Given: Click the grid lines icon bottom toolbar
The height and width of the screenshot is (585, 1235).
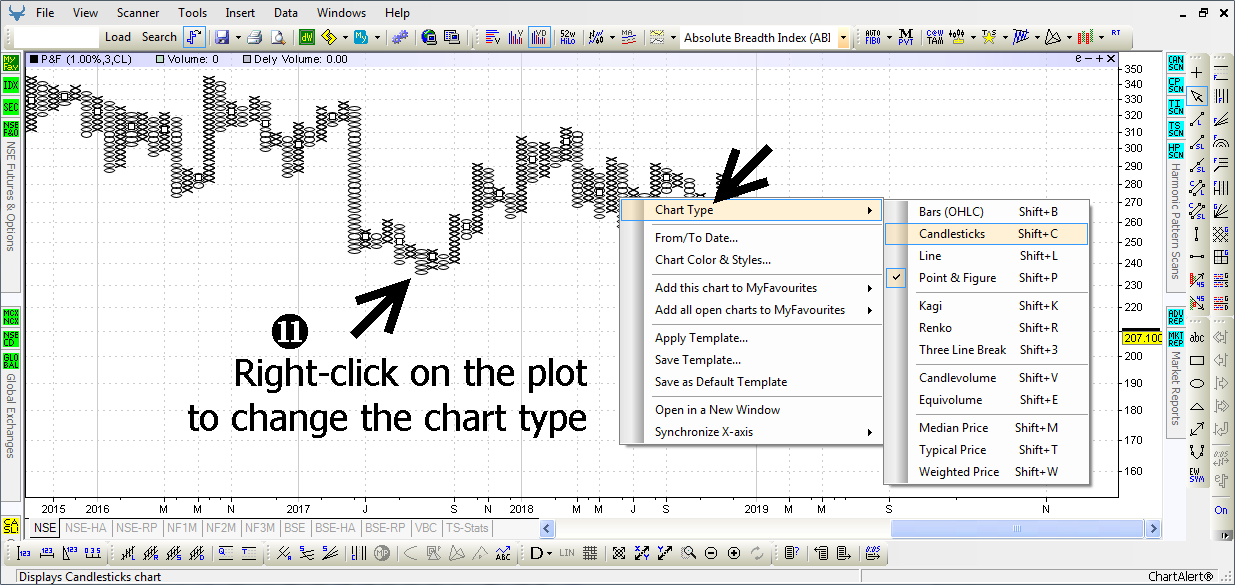Looking at the screenshot, I should tap(590, 553).
